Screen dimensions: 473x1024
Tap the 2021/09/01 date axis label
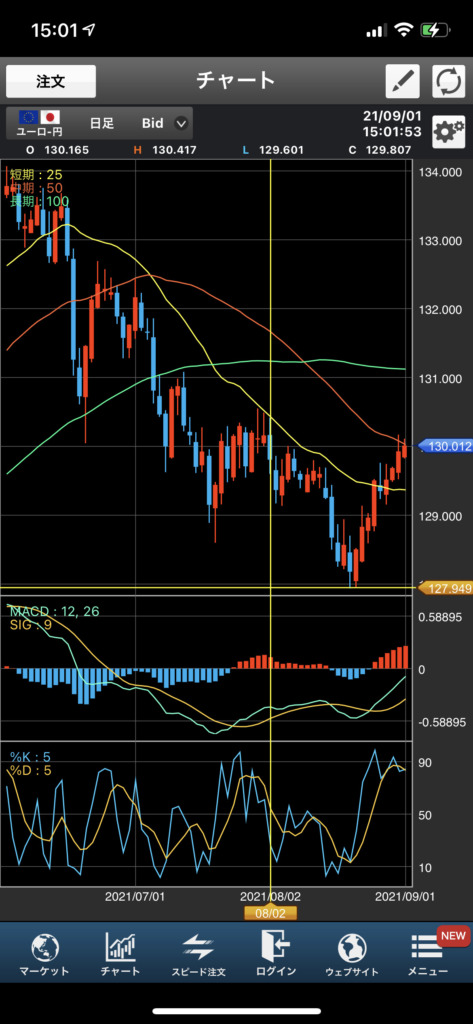point(406,897)
